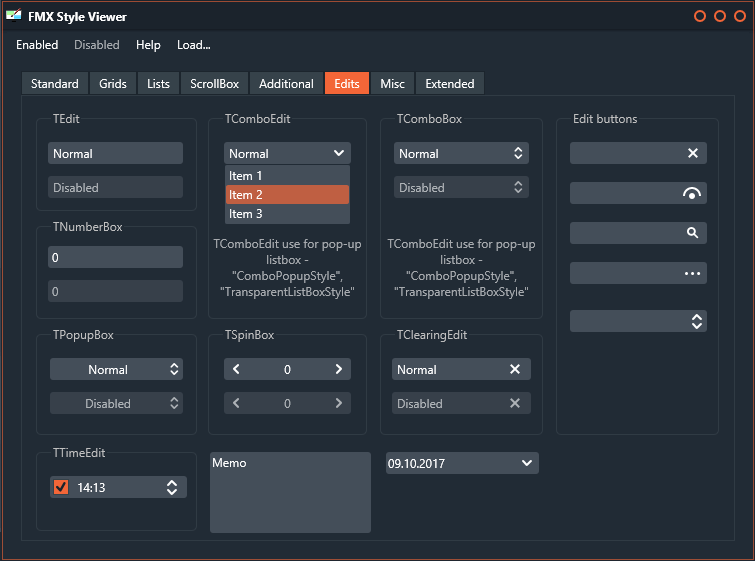Switch to the Standard tab
The height and width of the screenshot is (561, 755).
(55, 83)
